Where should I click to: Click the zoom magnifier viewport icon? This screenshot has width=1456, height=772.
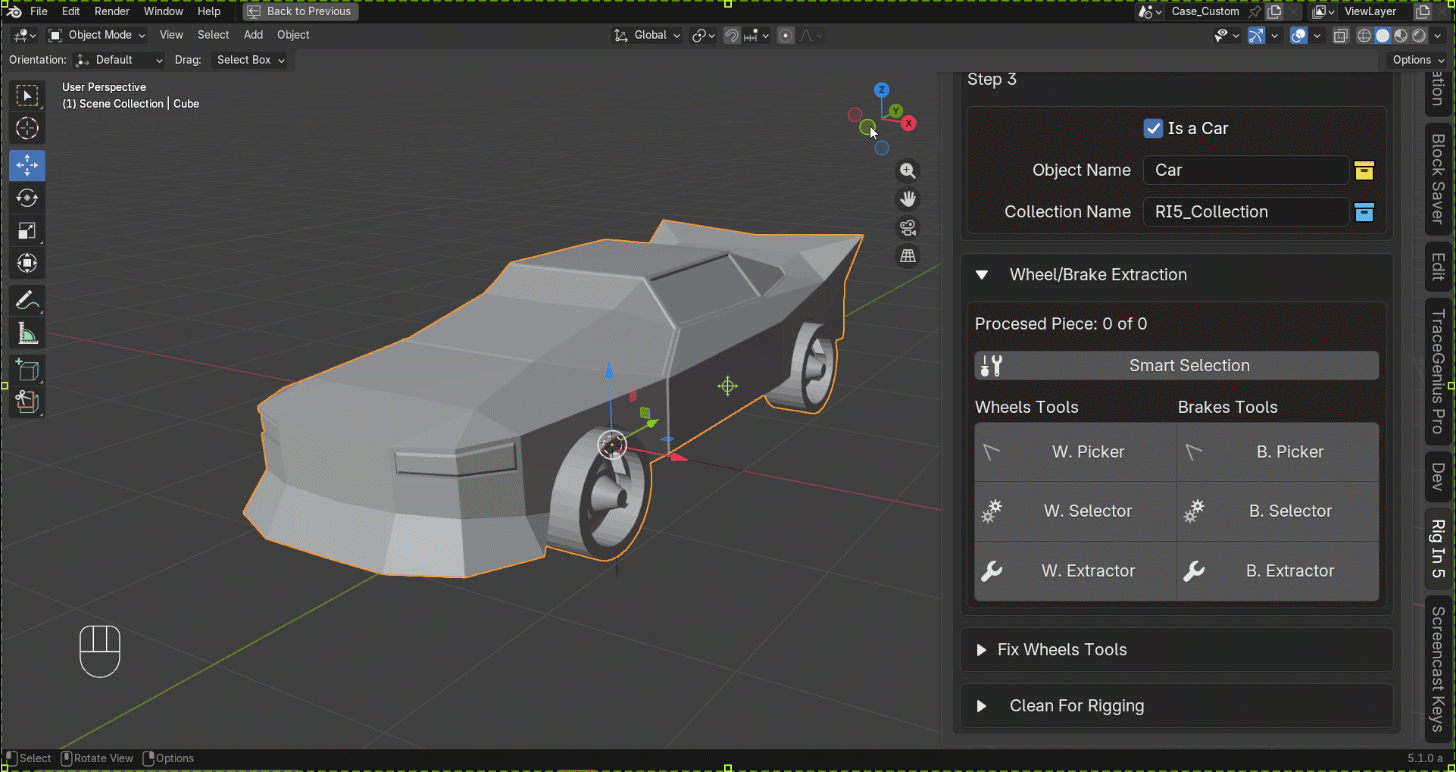[907, 171]
